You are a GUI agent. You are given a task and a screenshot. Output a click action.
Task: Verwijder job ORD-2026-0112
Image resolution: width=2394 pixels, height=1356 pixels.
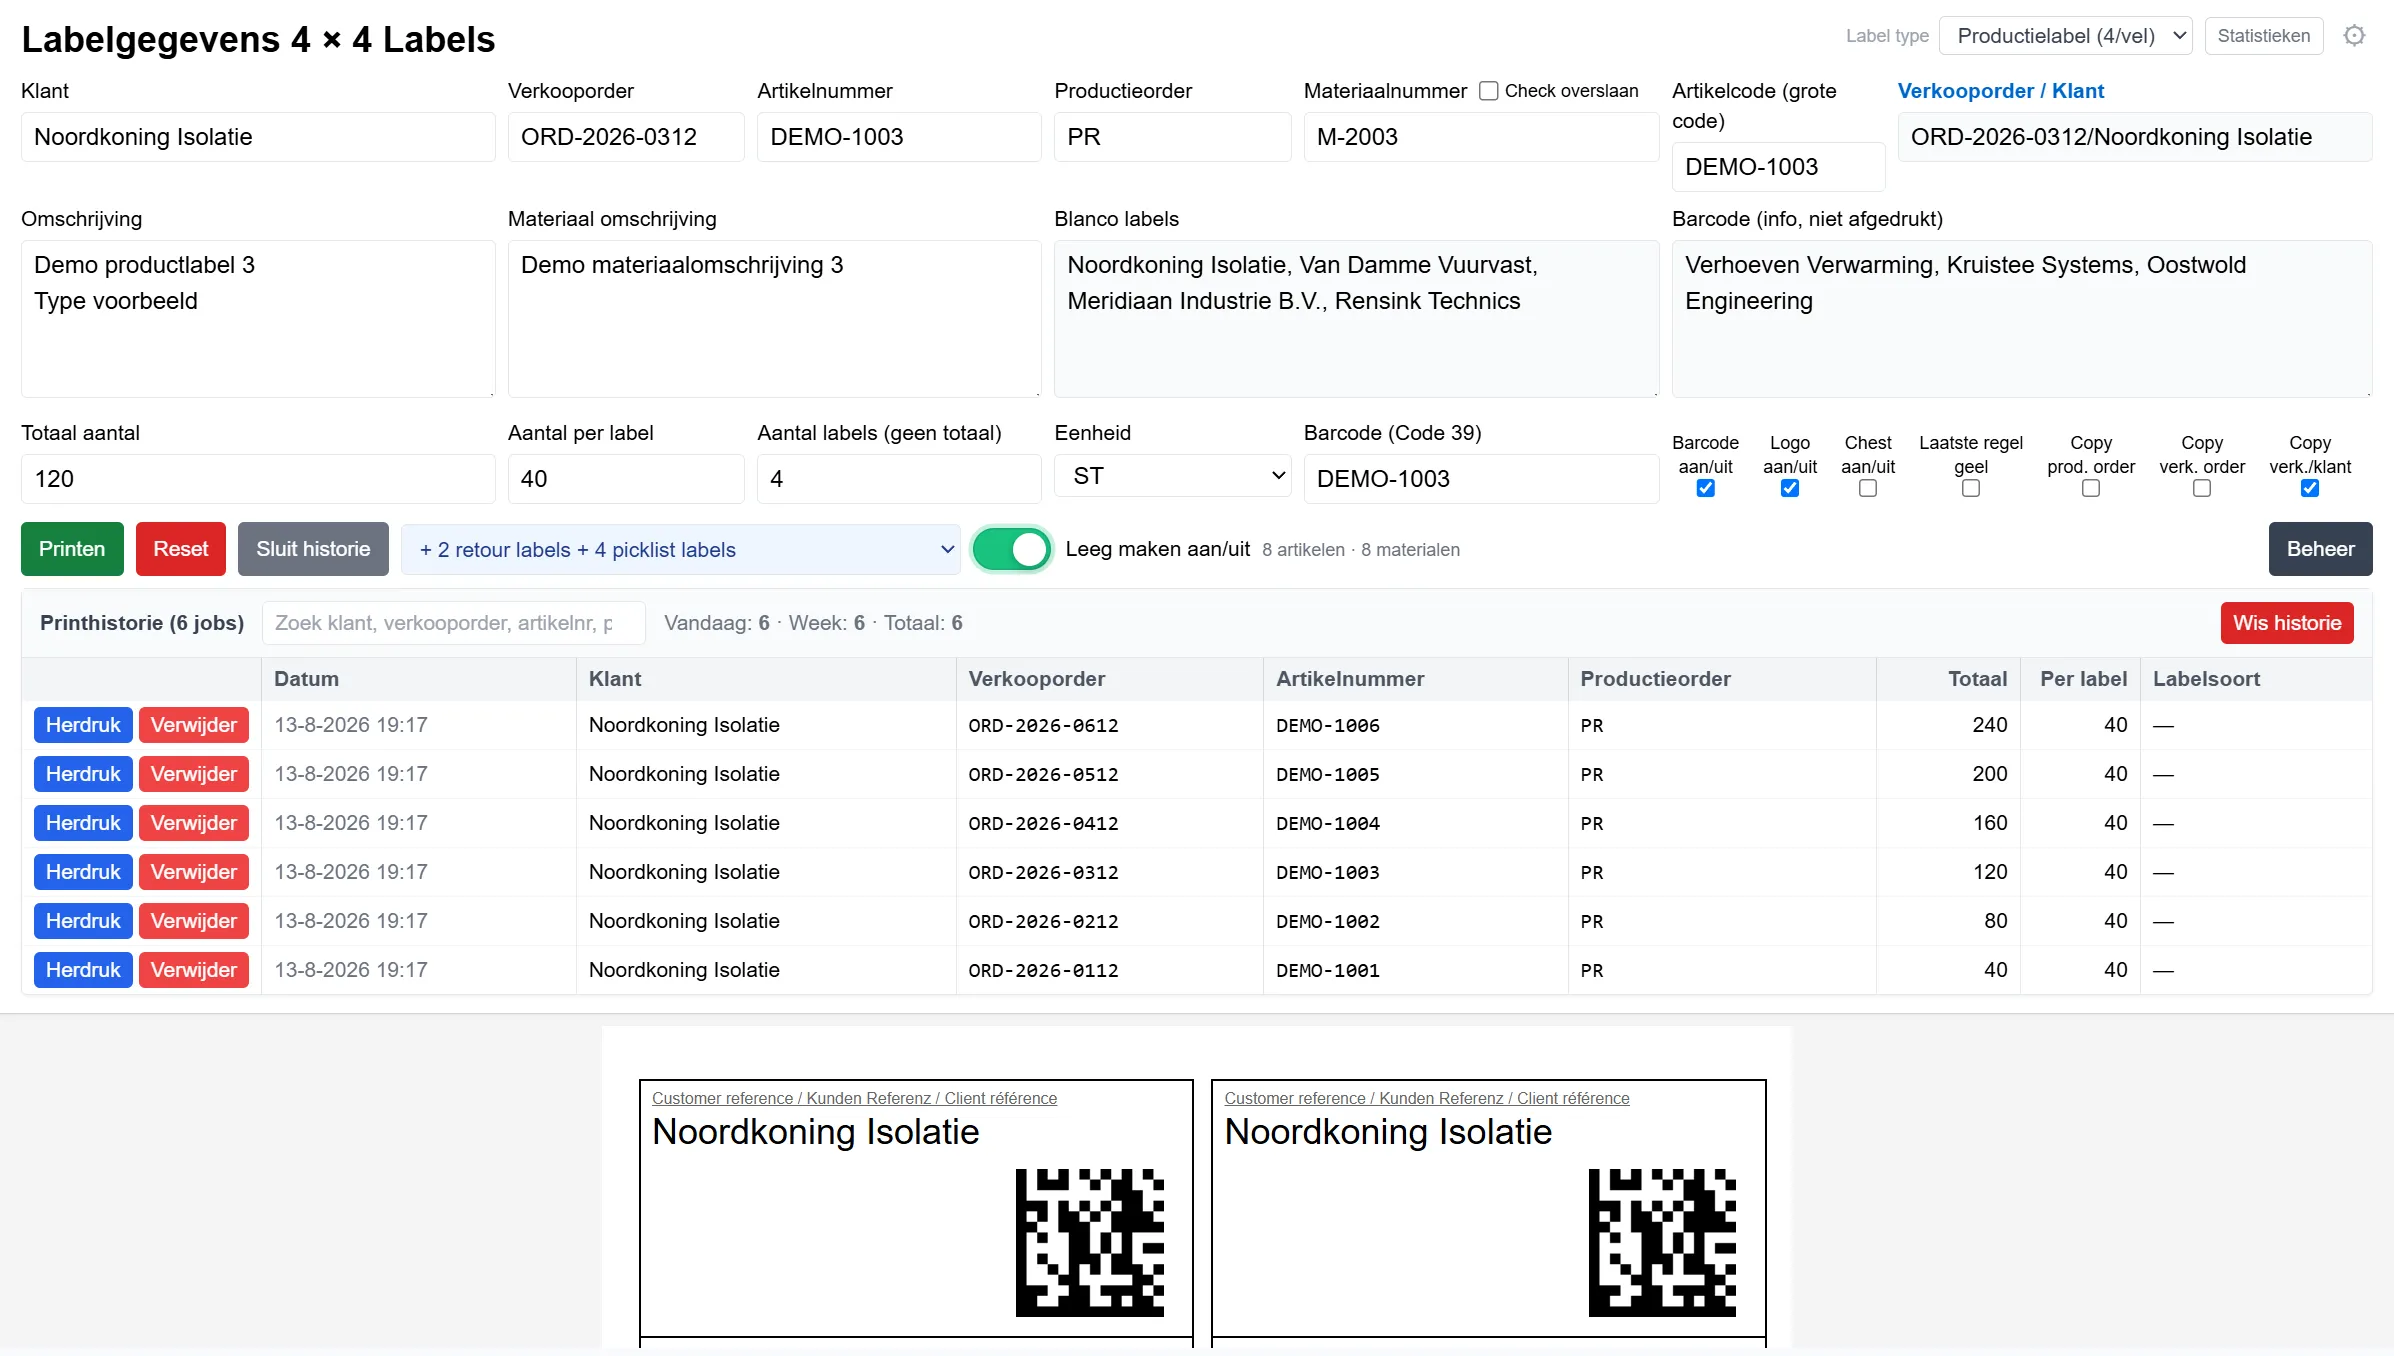(x=194, y=970)
